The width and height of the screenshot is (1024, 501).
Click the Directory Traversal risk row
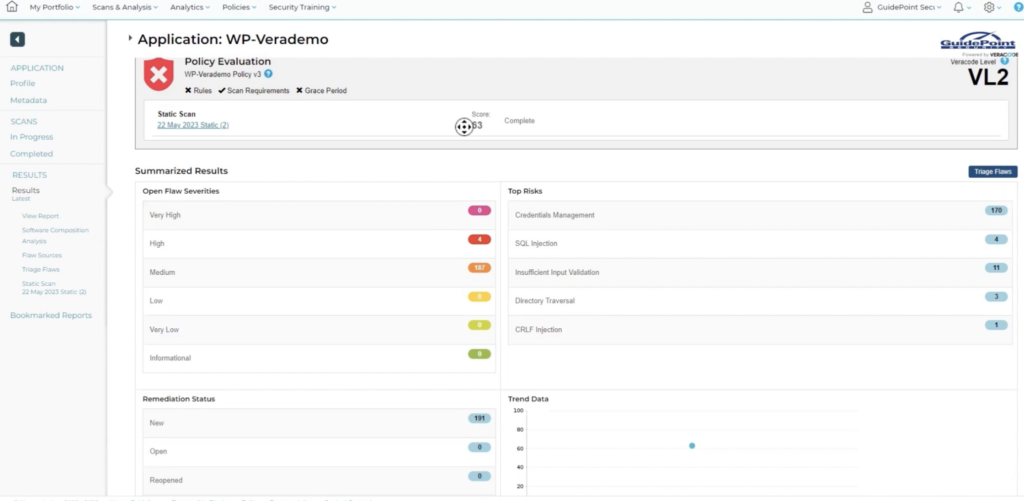click(x=760, y=301)
